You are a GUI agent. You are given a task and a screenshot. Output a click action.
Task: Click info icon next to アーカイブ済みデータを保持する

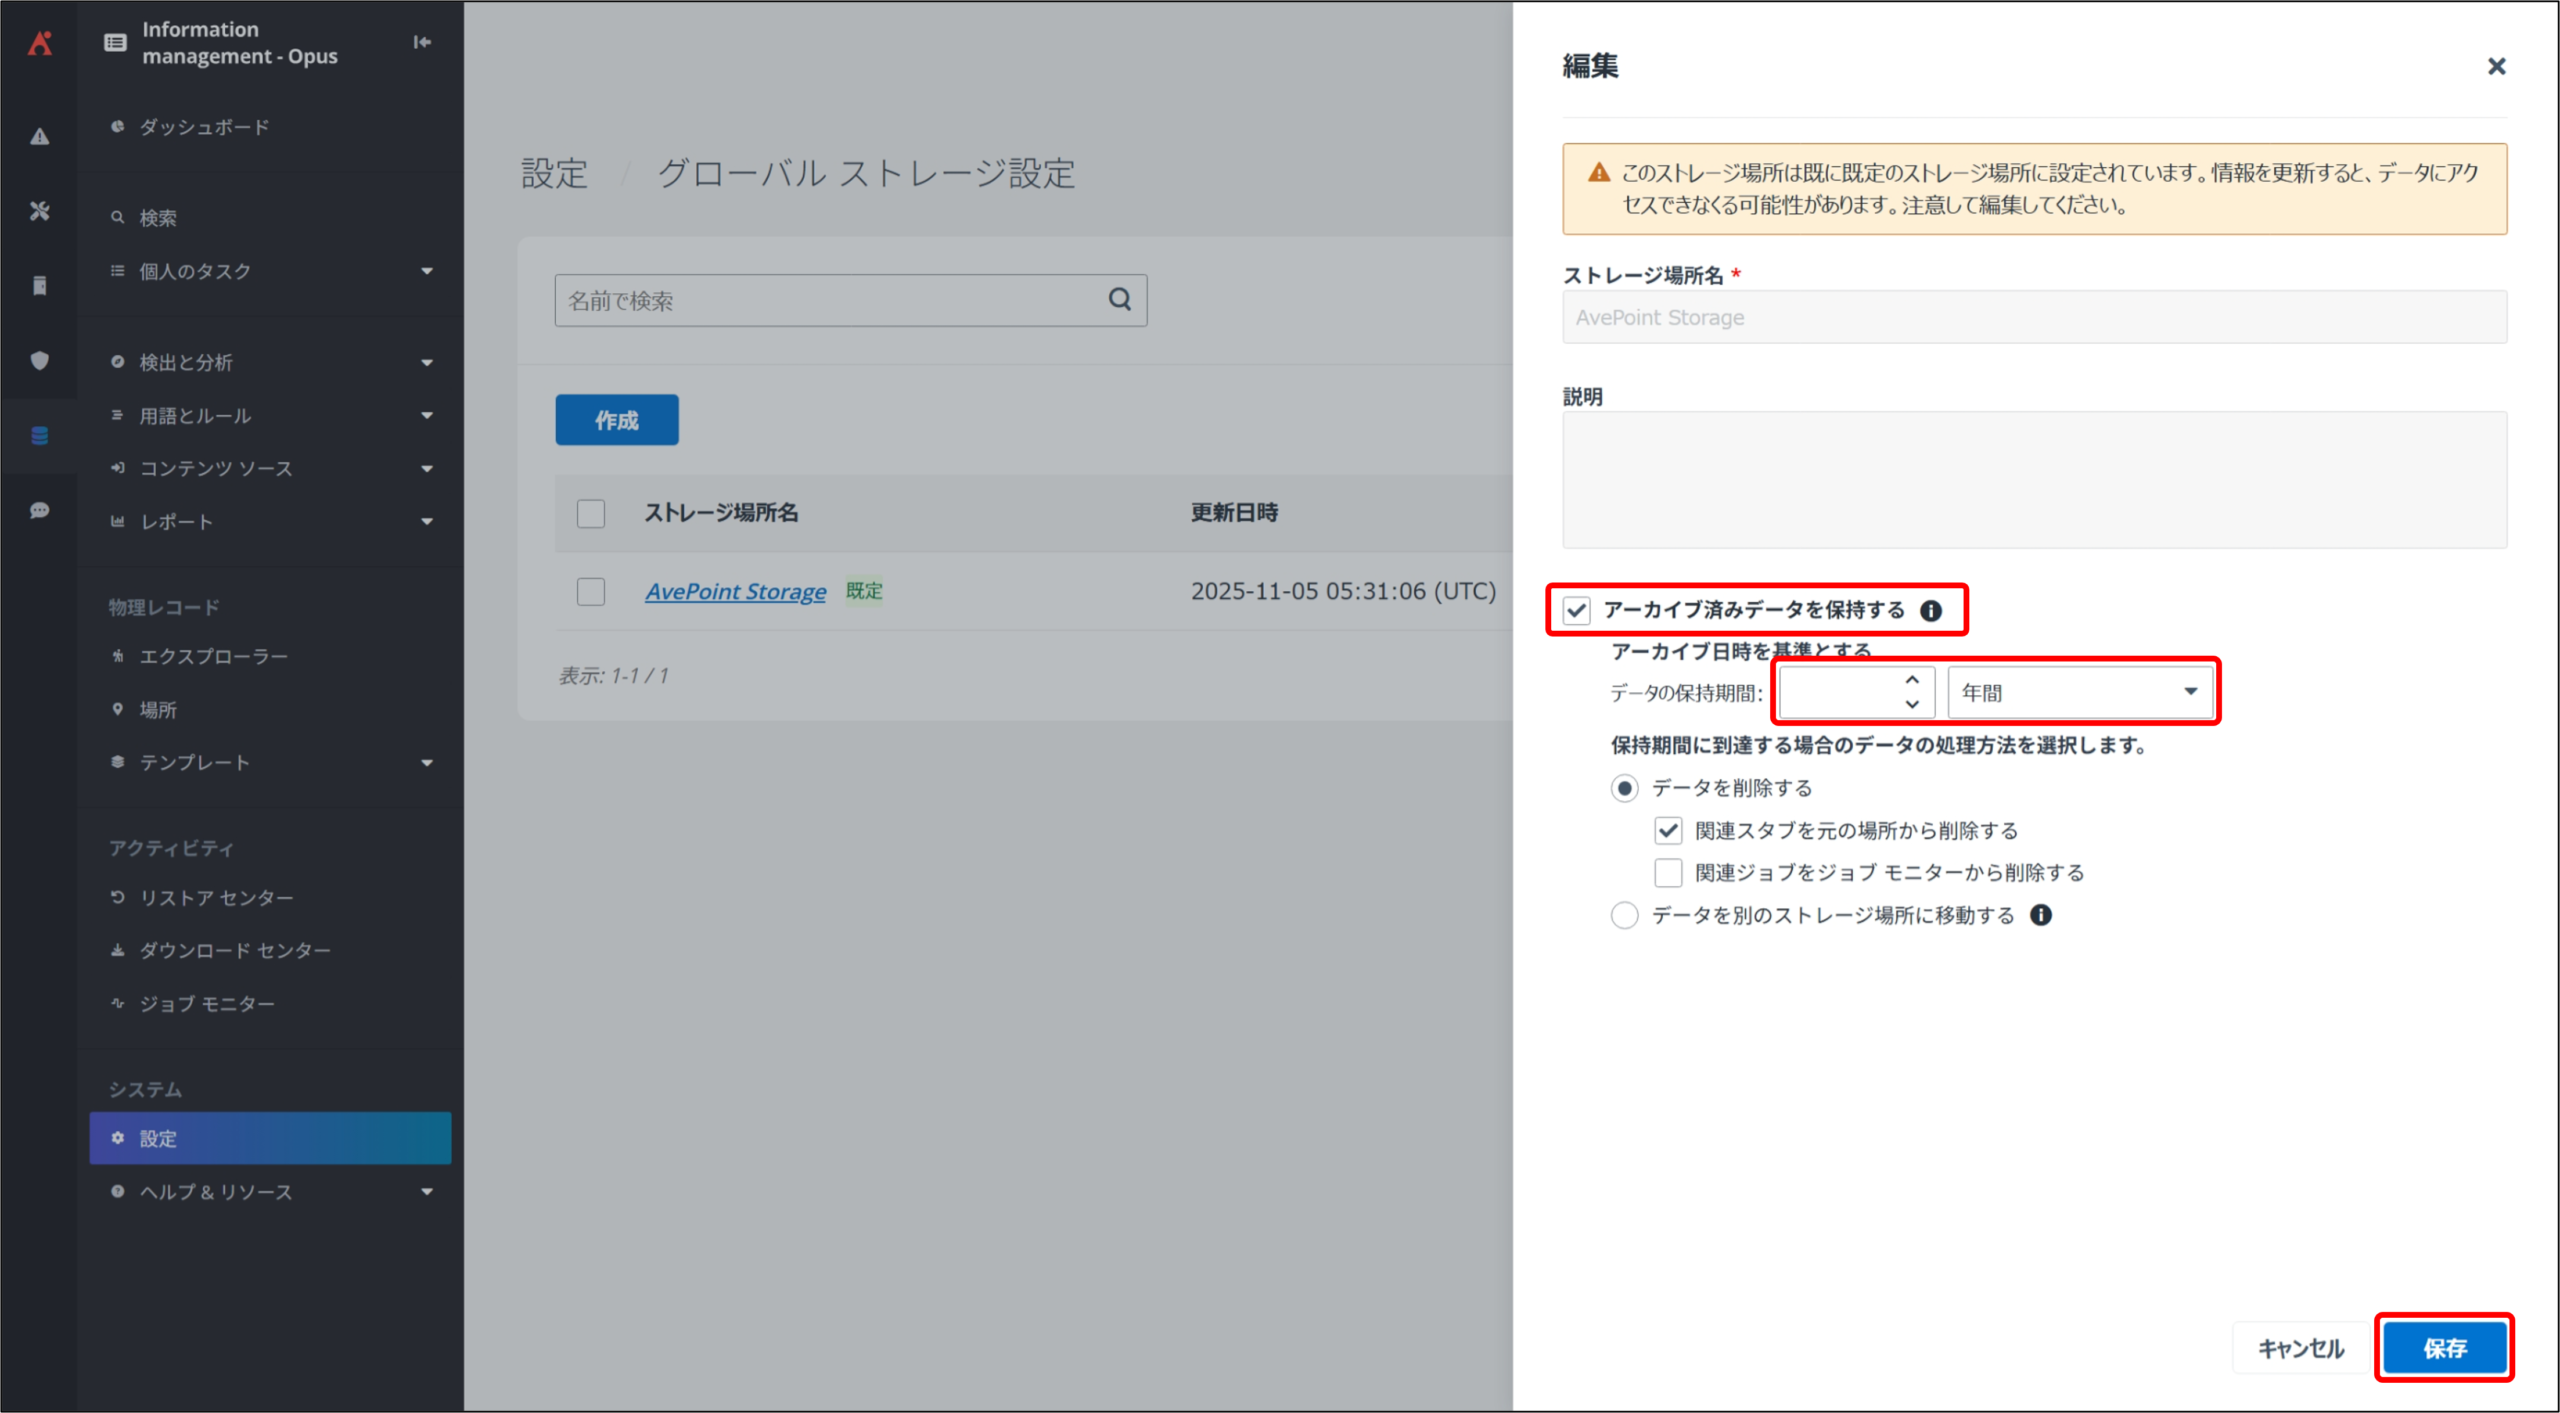click(1931, 611)
